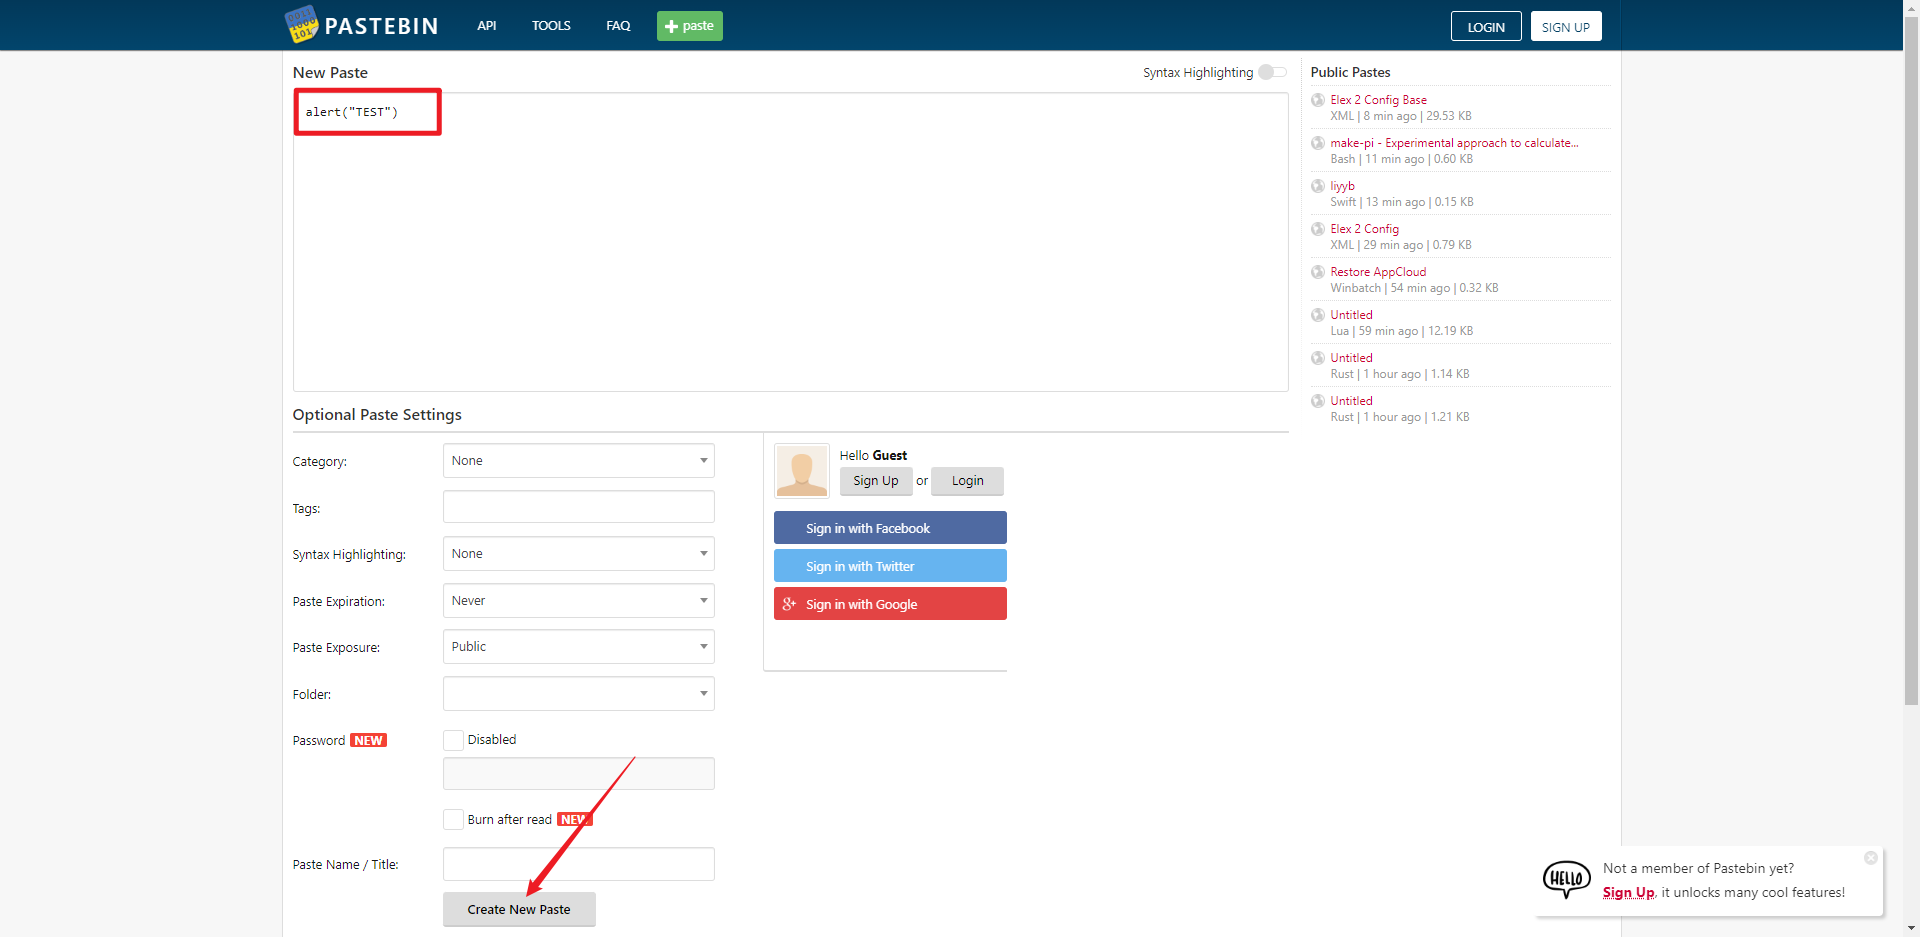Image resolution: width=1920 pixels, height=937 pixels.
Task: Close the Pastebin sign-up popup
Action: click(1871, 858)
